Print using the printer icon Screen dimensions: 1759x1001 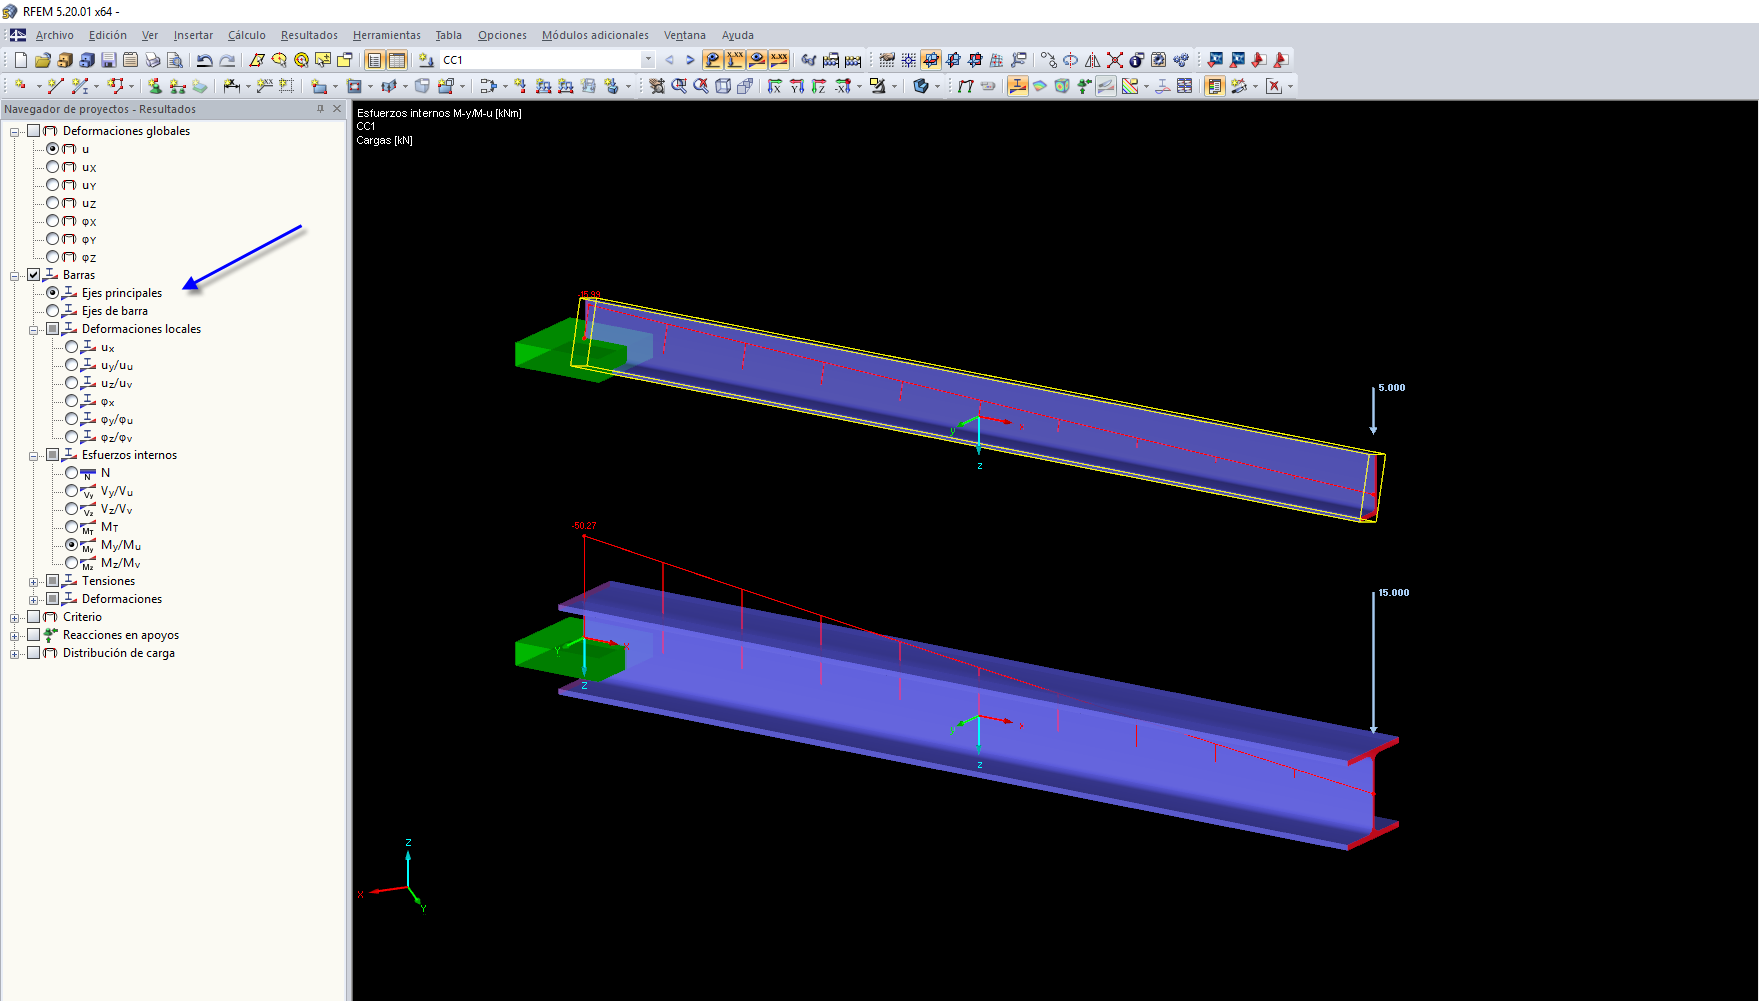(x=152, y=60)
